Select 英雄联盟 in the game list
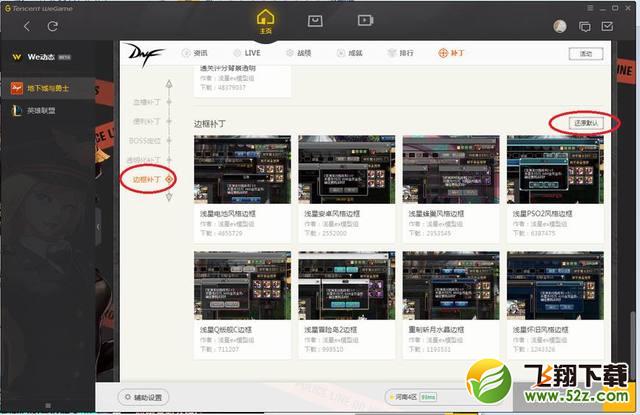640x415 pixels. coord(48,110)
